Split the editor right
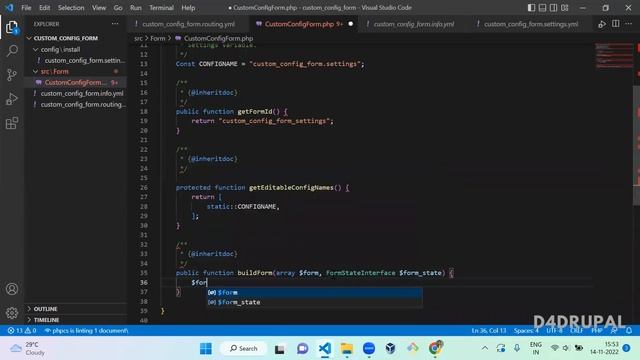 [x=616, y=24]
